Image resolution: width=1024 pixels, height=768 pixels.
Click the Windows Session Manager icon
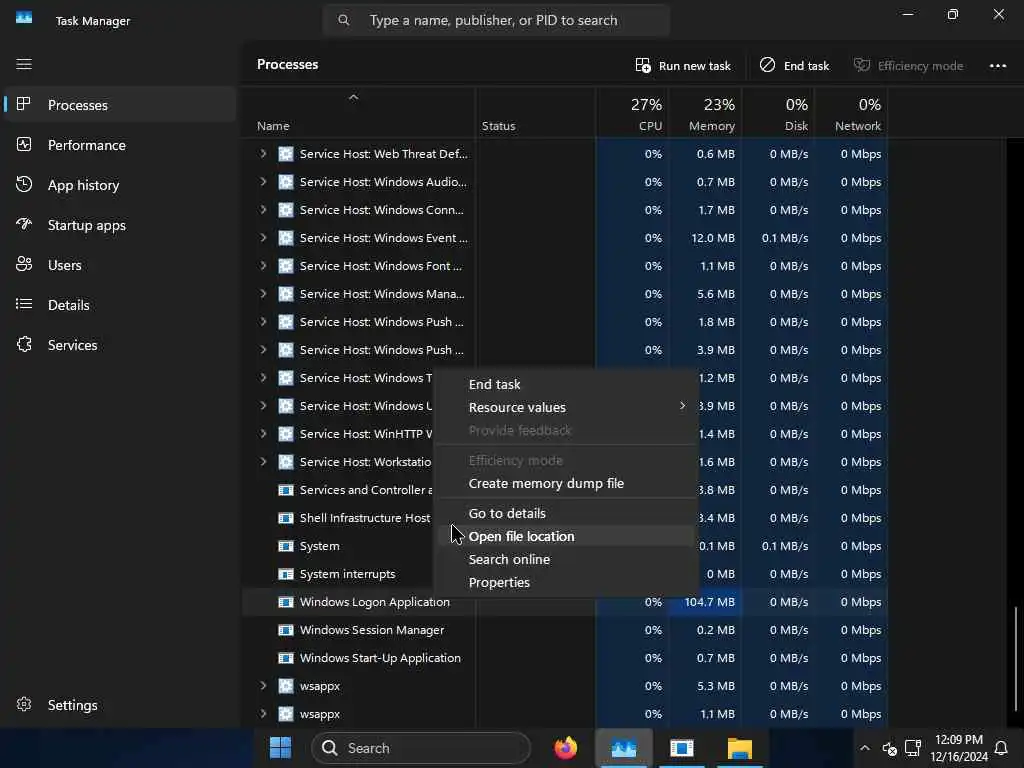click(x=285, y=630)
